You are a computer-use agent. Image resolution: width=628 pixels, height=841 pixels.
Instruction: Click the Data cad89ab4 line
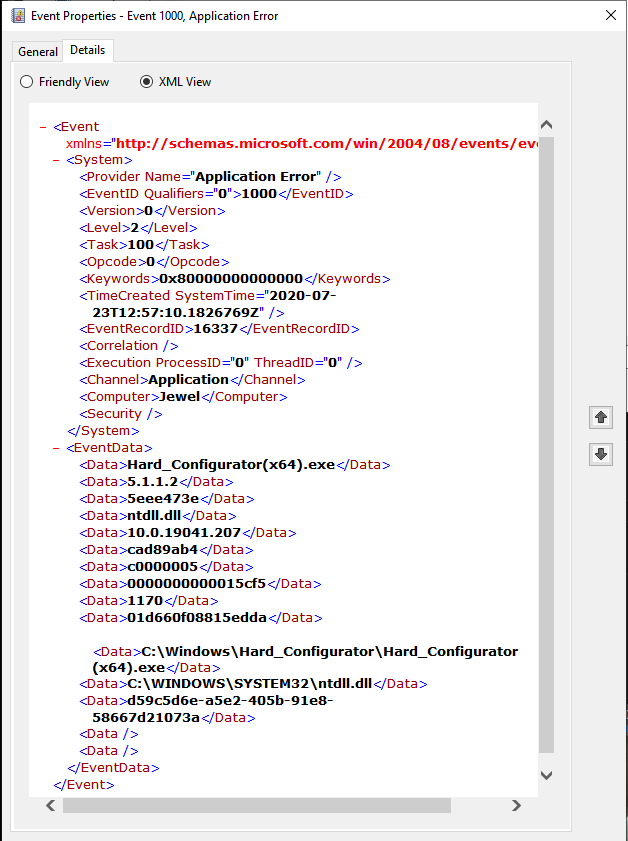point(166,550)
